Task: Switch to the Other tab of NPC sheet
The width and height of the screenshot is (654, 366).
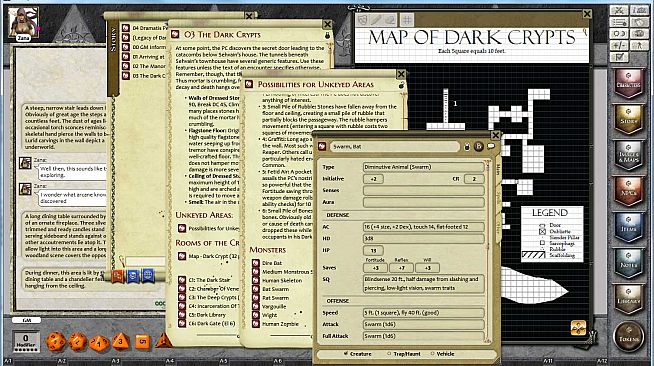Action: click(498, 227)
